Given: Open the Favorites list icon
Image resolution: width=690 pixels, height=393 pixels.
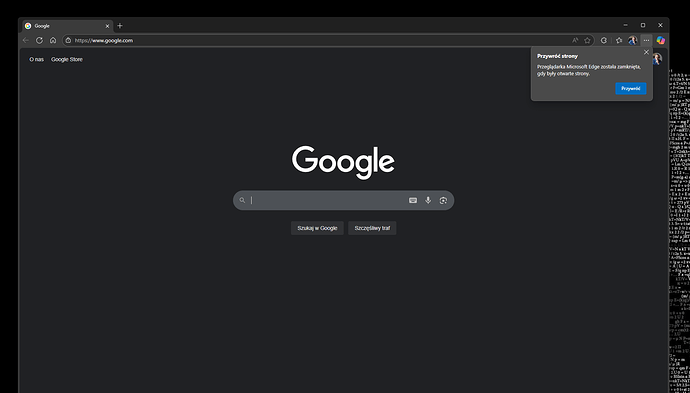Looking at the screenshot, I should 619,40.
